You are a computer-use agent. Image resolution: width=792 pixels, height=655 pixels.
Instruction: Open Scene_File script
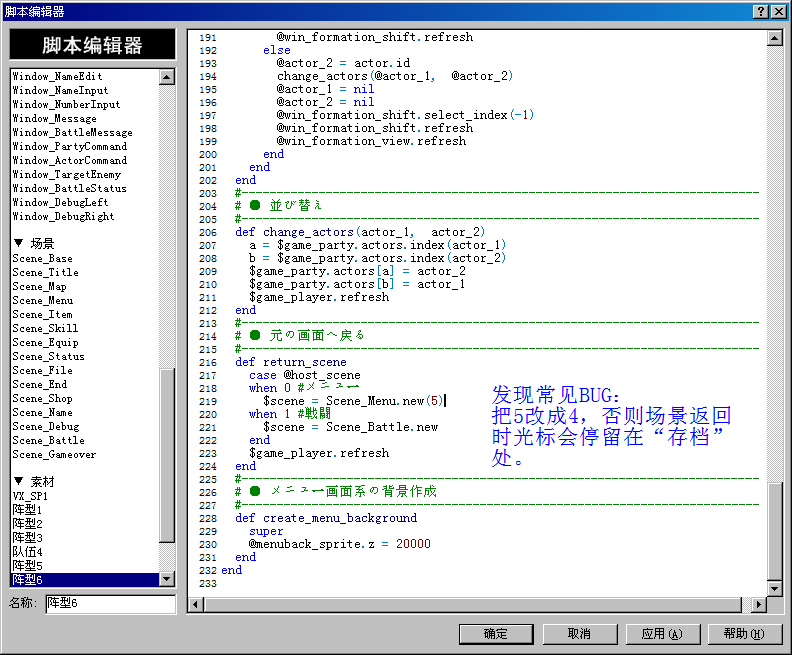pos(42,371)
